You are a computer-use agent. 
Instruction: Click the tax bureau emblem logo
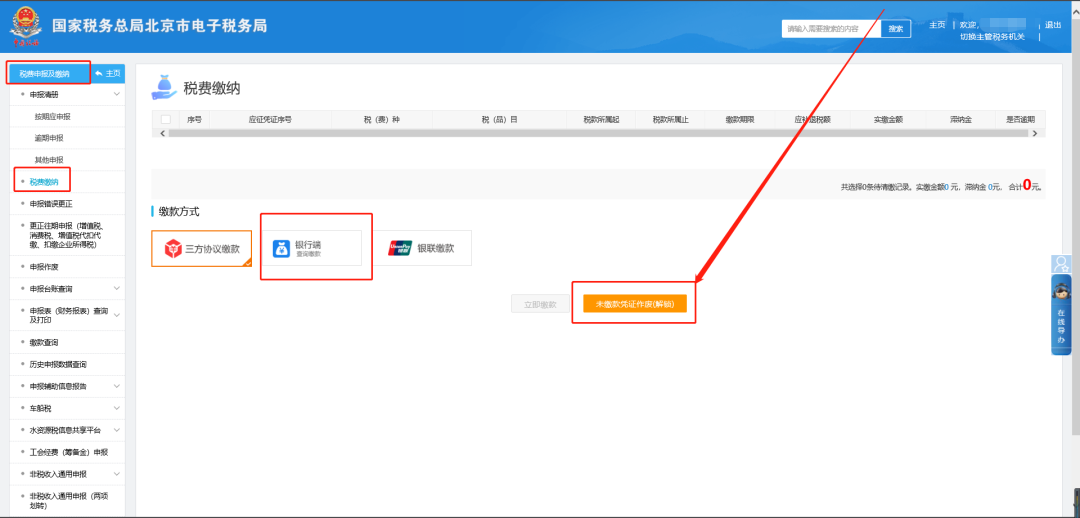24,26
